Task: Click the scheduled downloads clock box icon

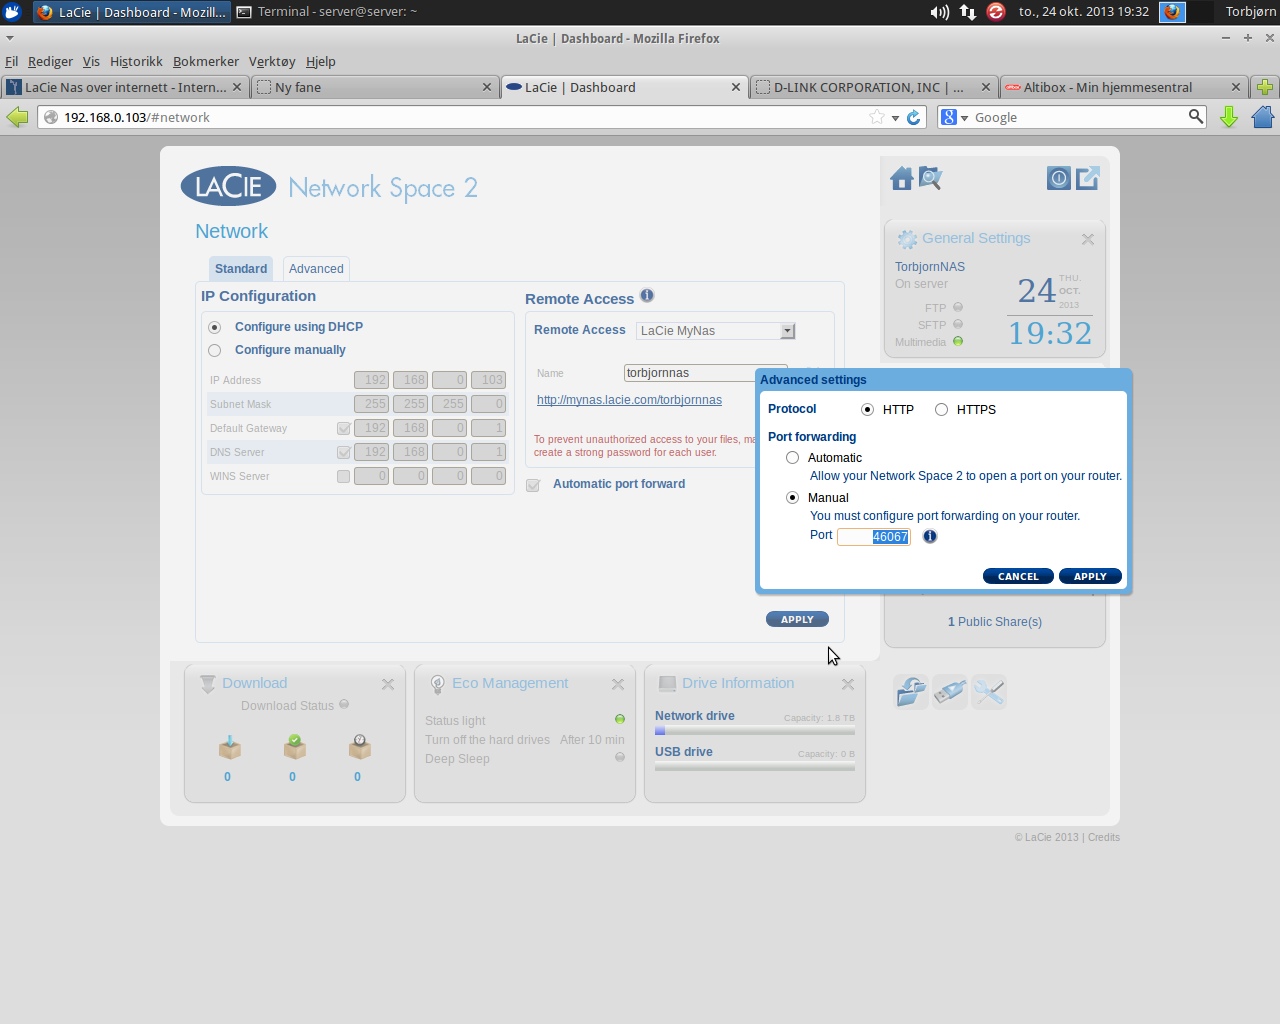Action: (x=360, y=747)
